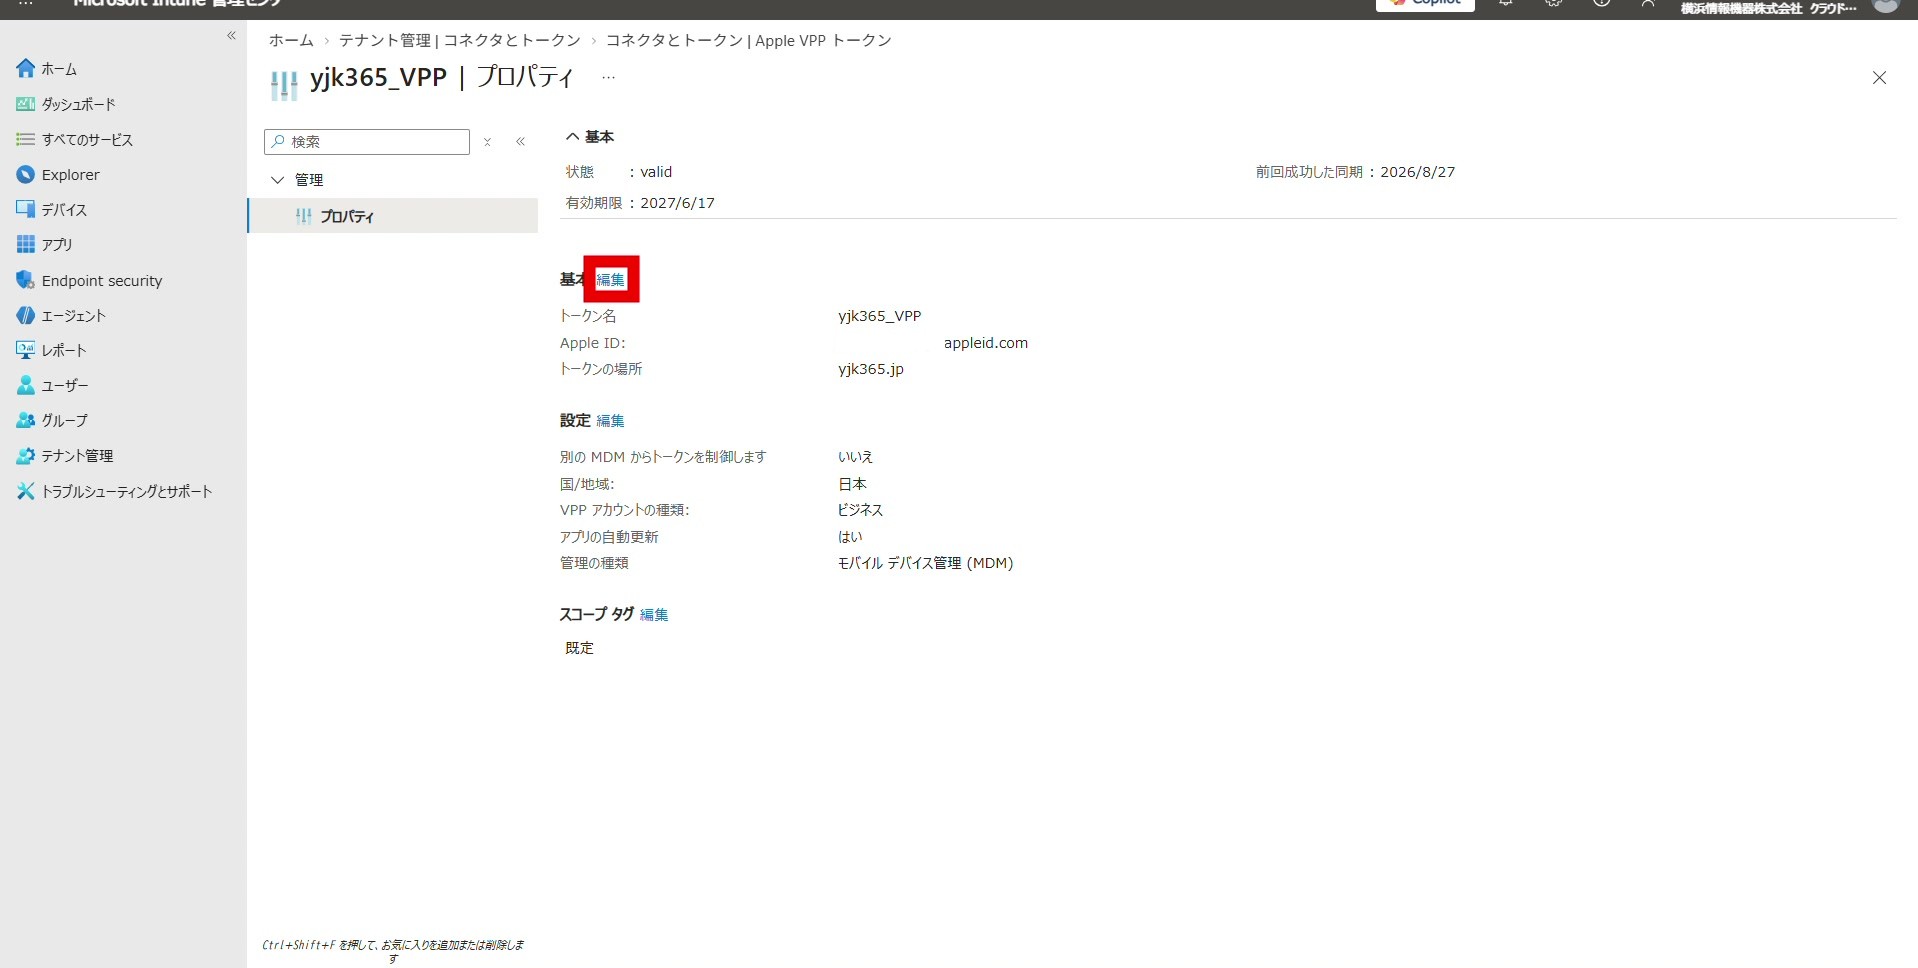Click the 横浜情報機器株式会社 account name
The width and height of the screenshot is (1918, 968).
pyautogui.click(x=1741, y=8)
